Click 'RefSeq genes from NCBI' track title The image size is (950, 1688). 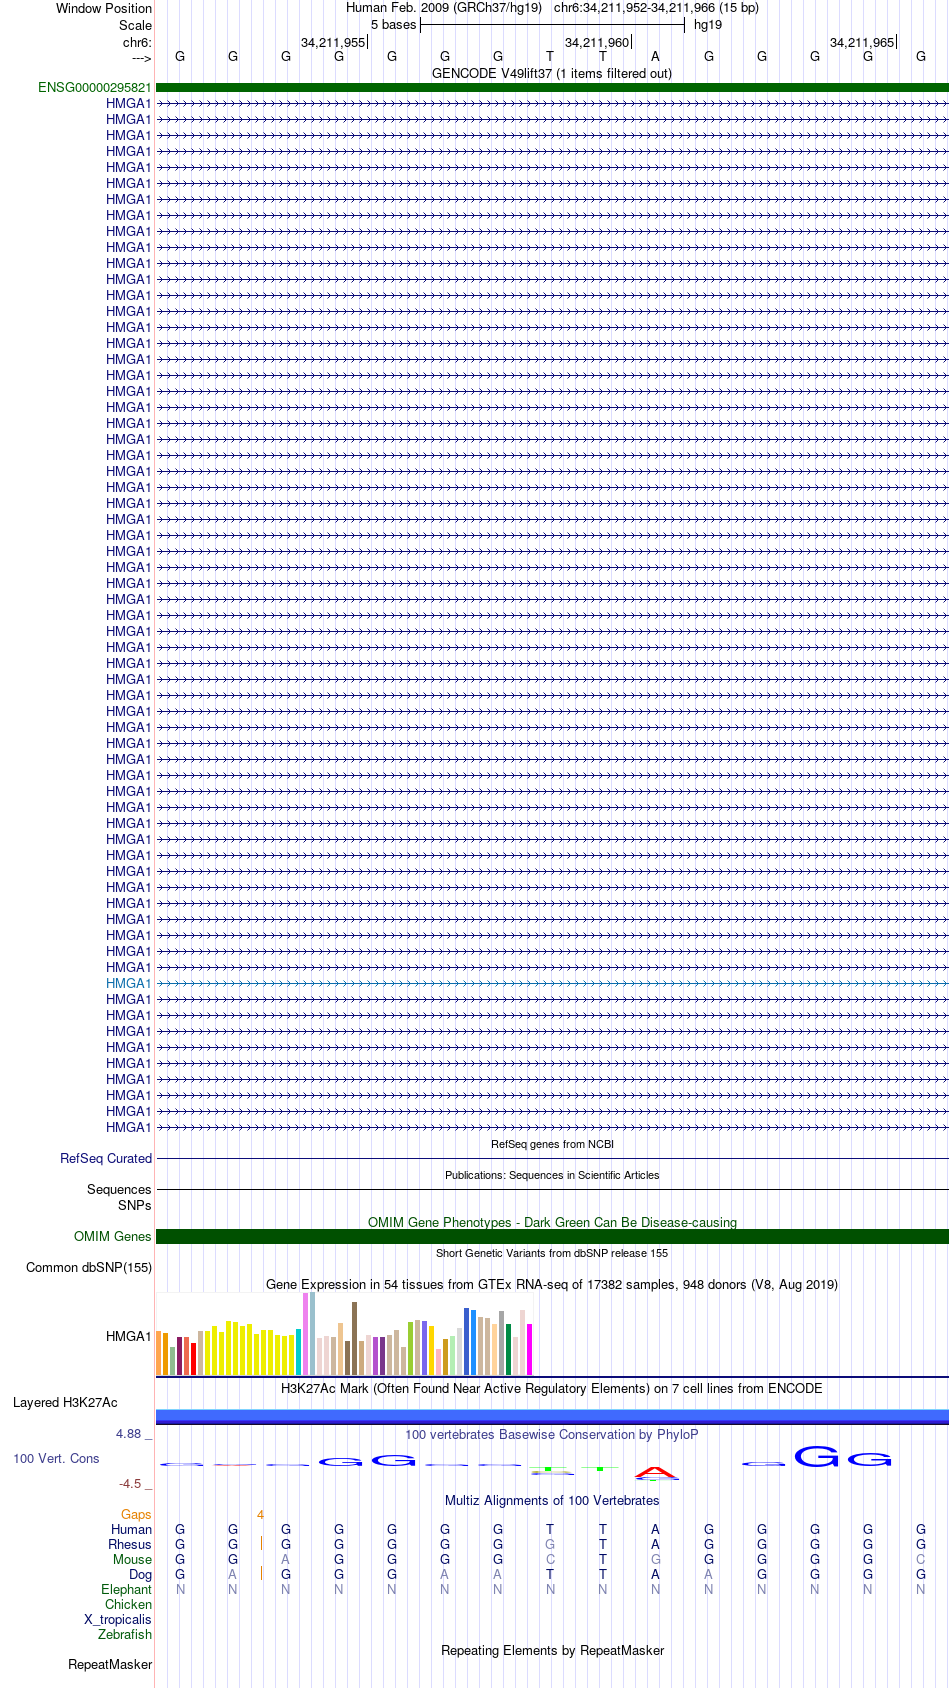click(552, 1144)
